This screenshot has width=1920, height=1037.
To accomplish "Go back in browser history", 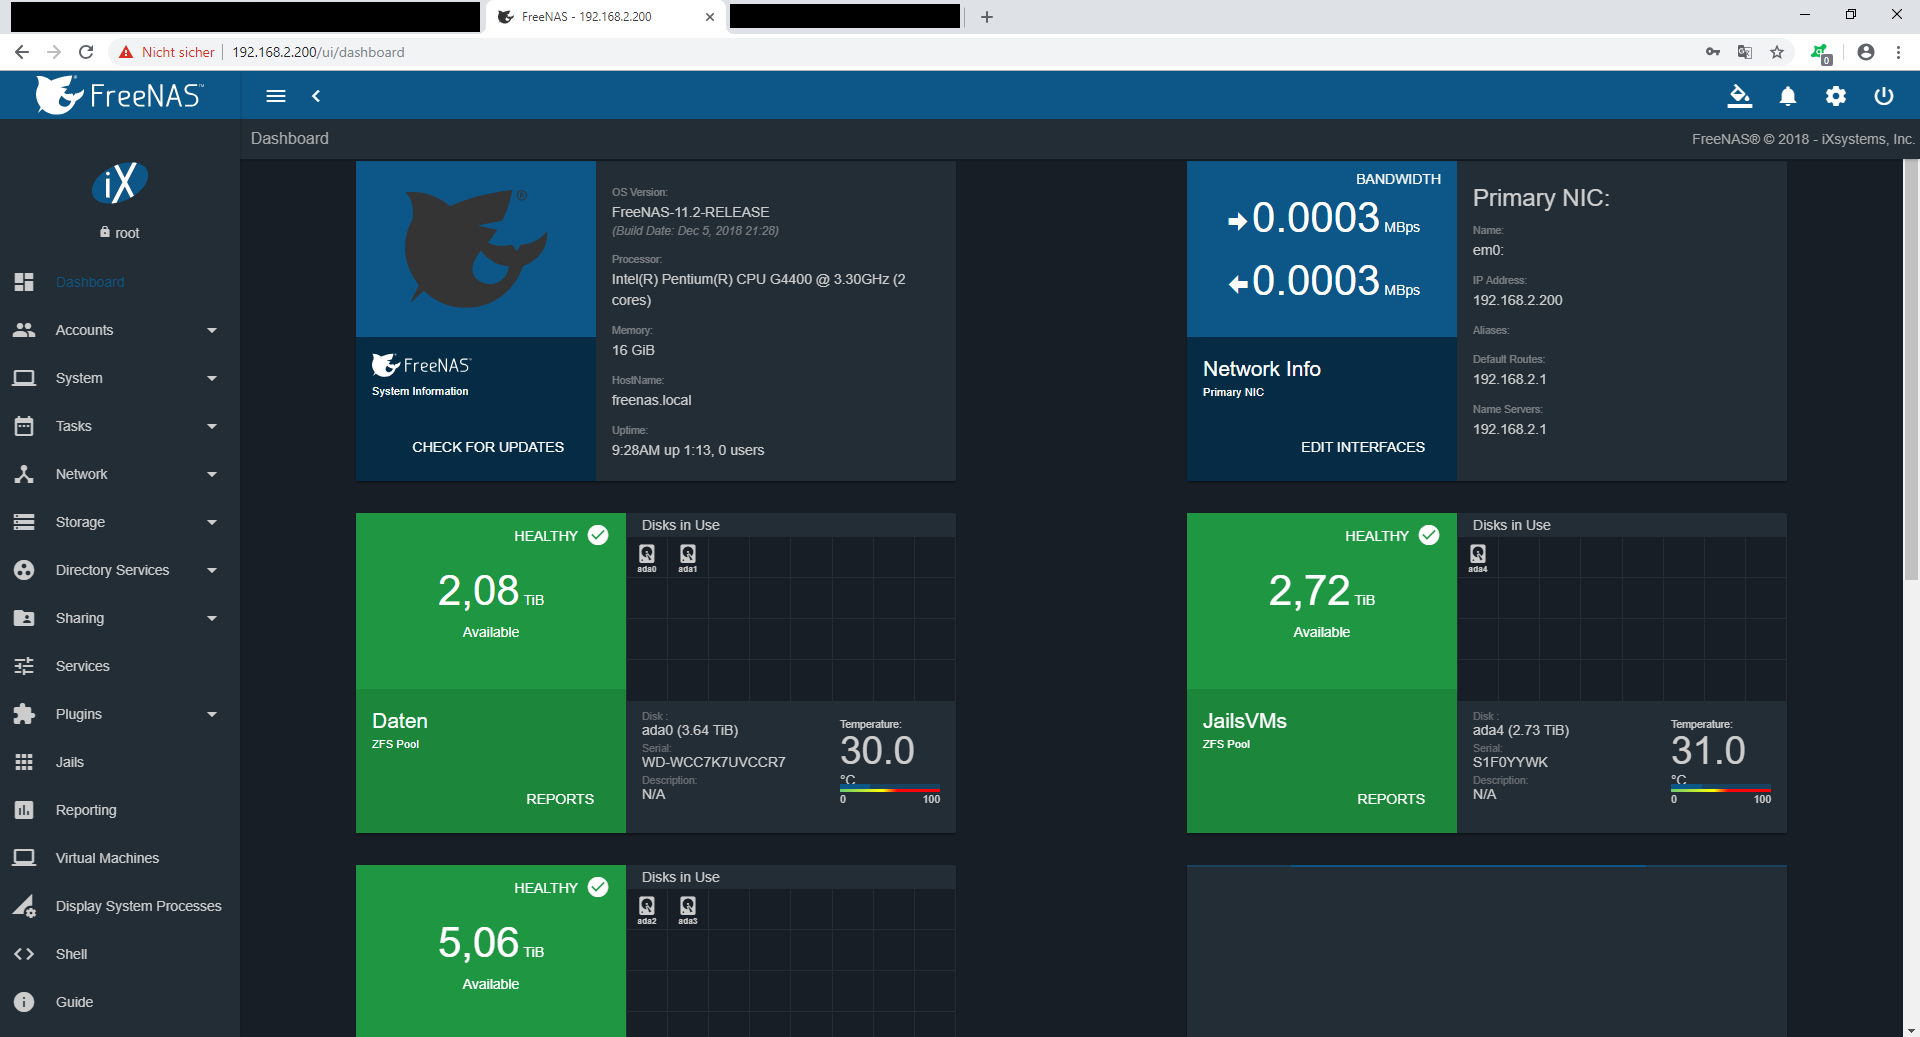I will tap(22, 52).
